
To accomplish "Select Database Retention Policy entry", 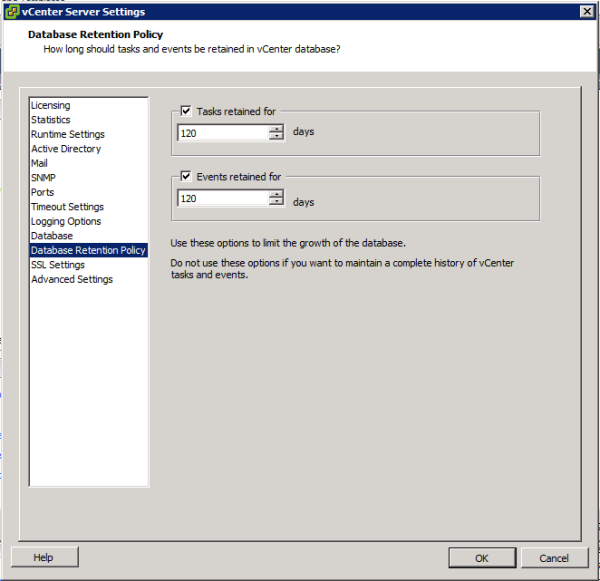I will (x=88, y=250).
